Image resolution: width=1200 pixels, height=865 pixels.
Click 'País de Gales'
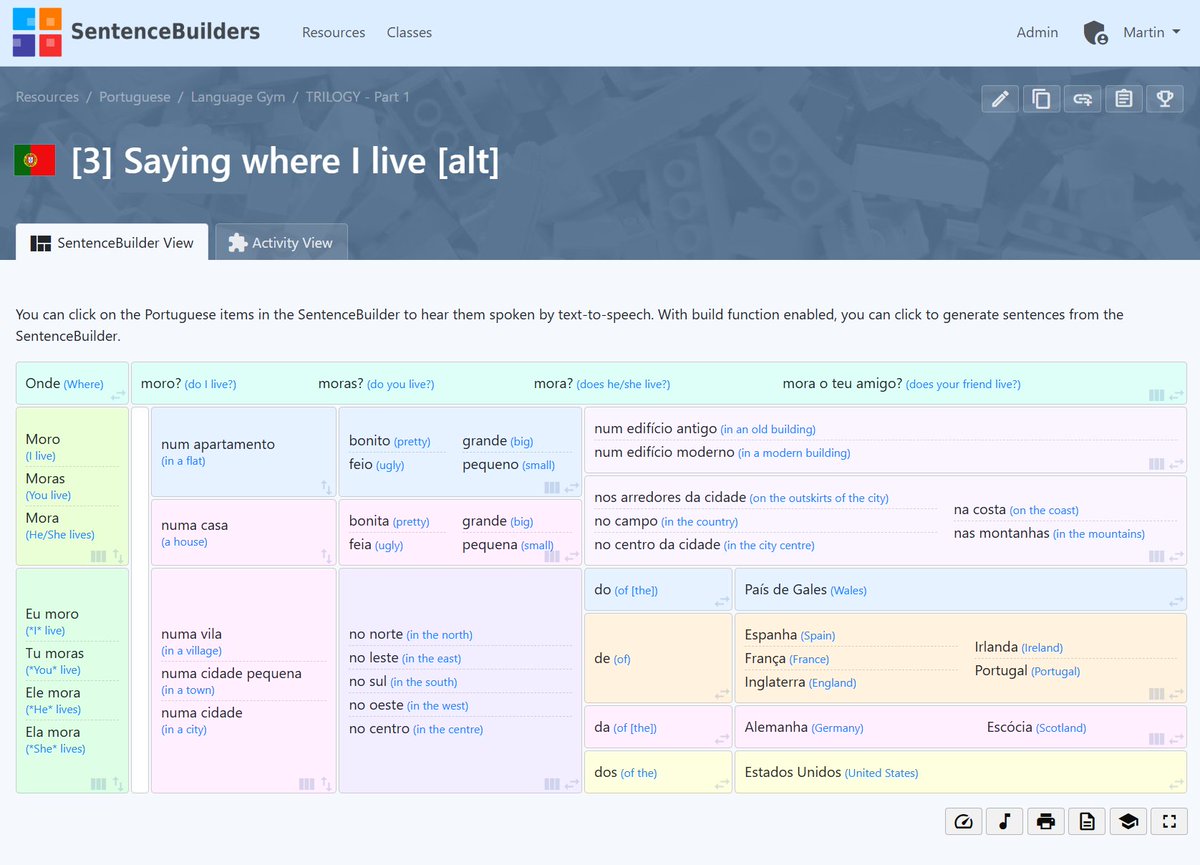click(x=786, y=589)
